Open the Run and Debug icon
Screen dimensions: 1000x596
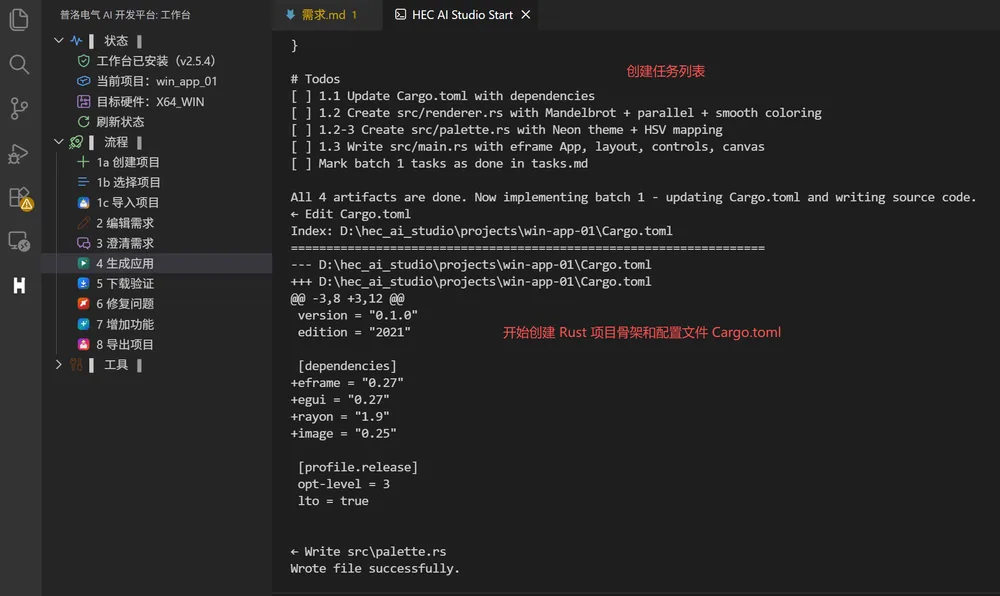click(x=18, y=154)
